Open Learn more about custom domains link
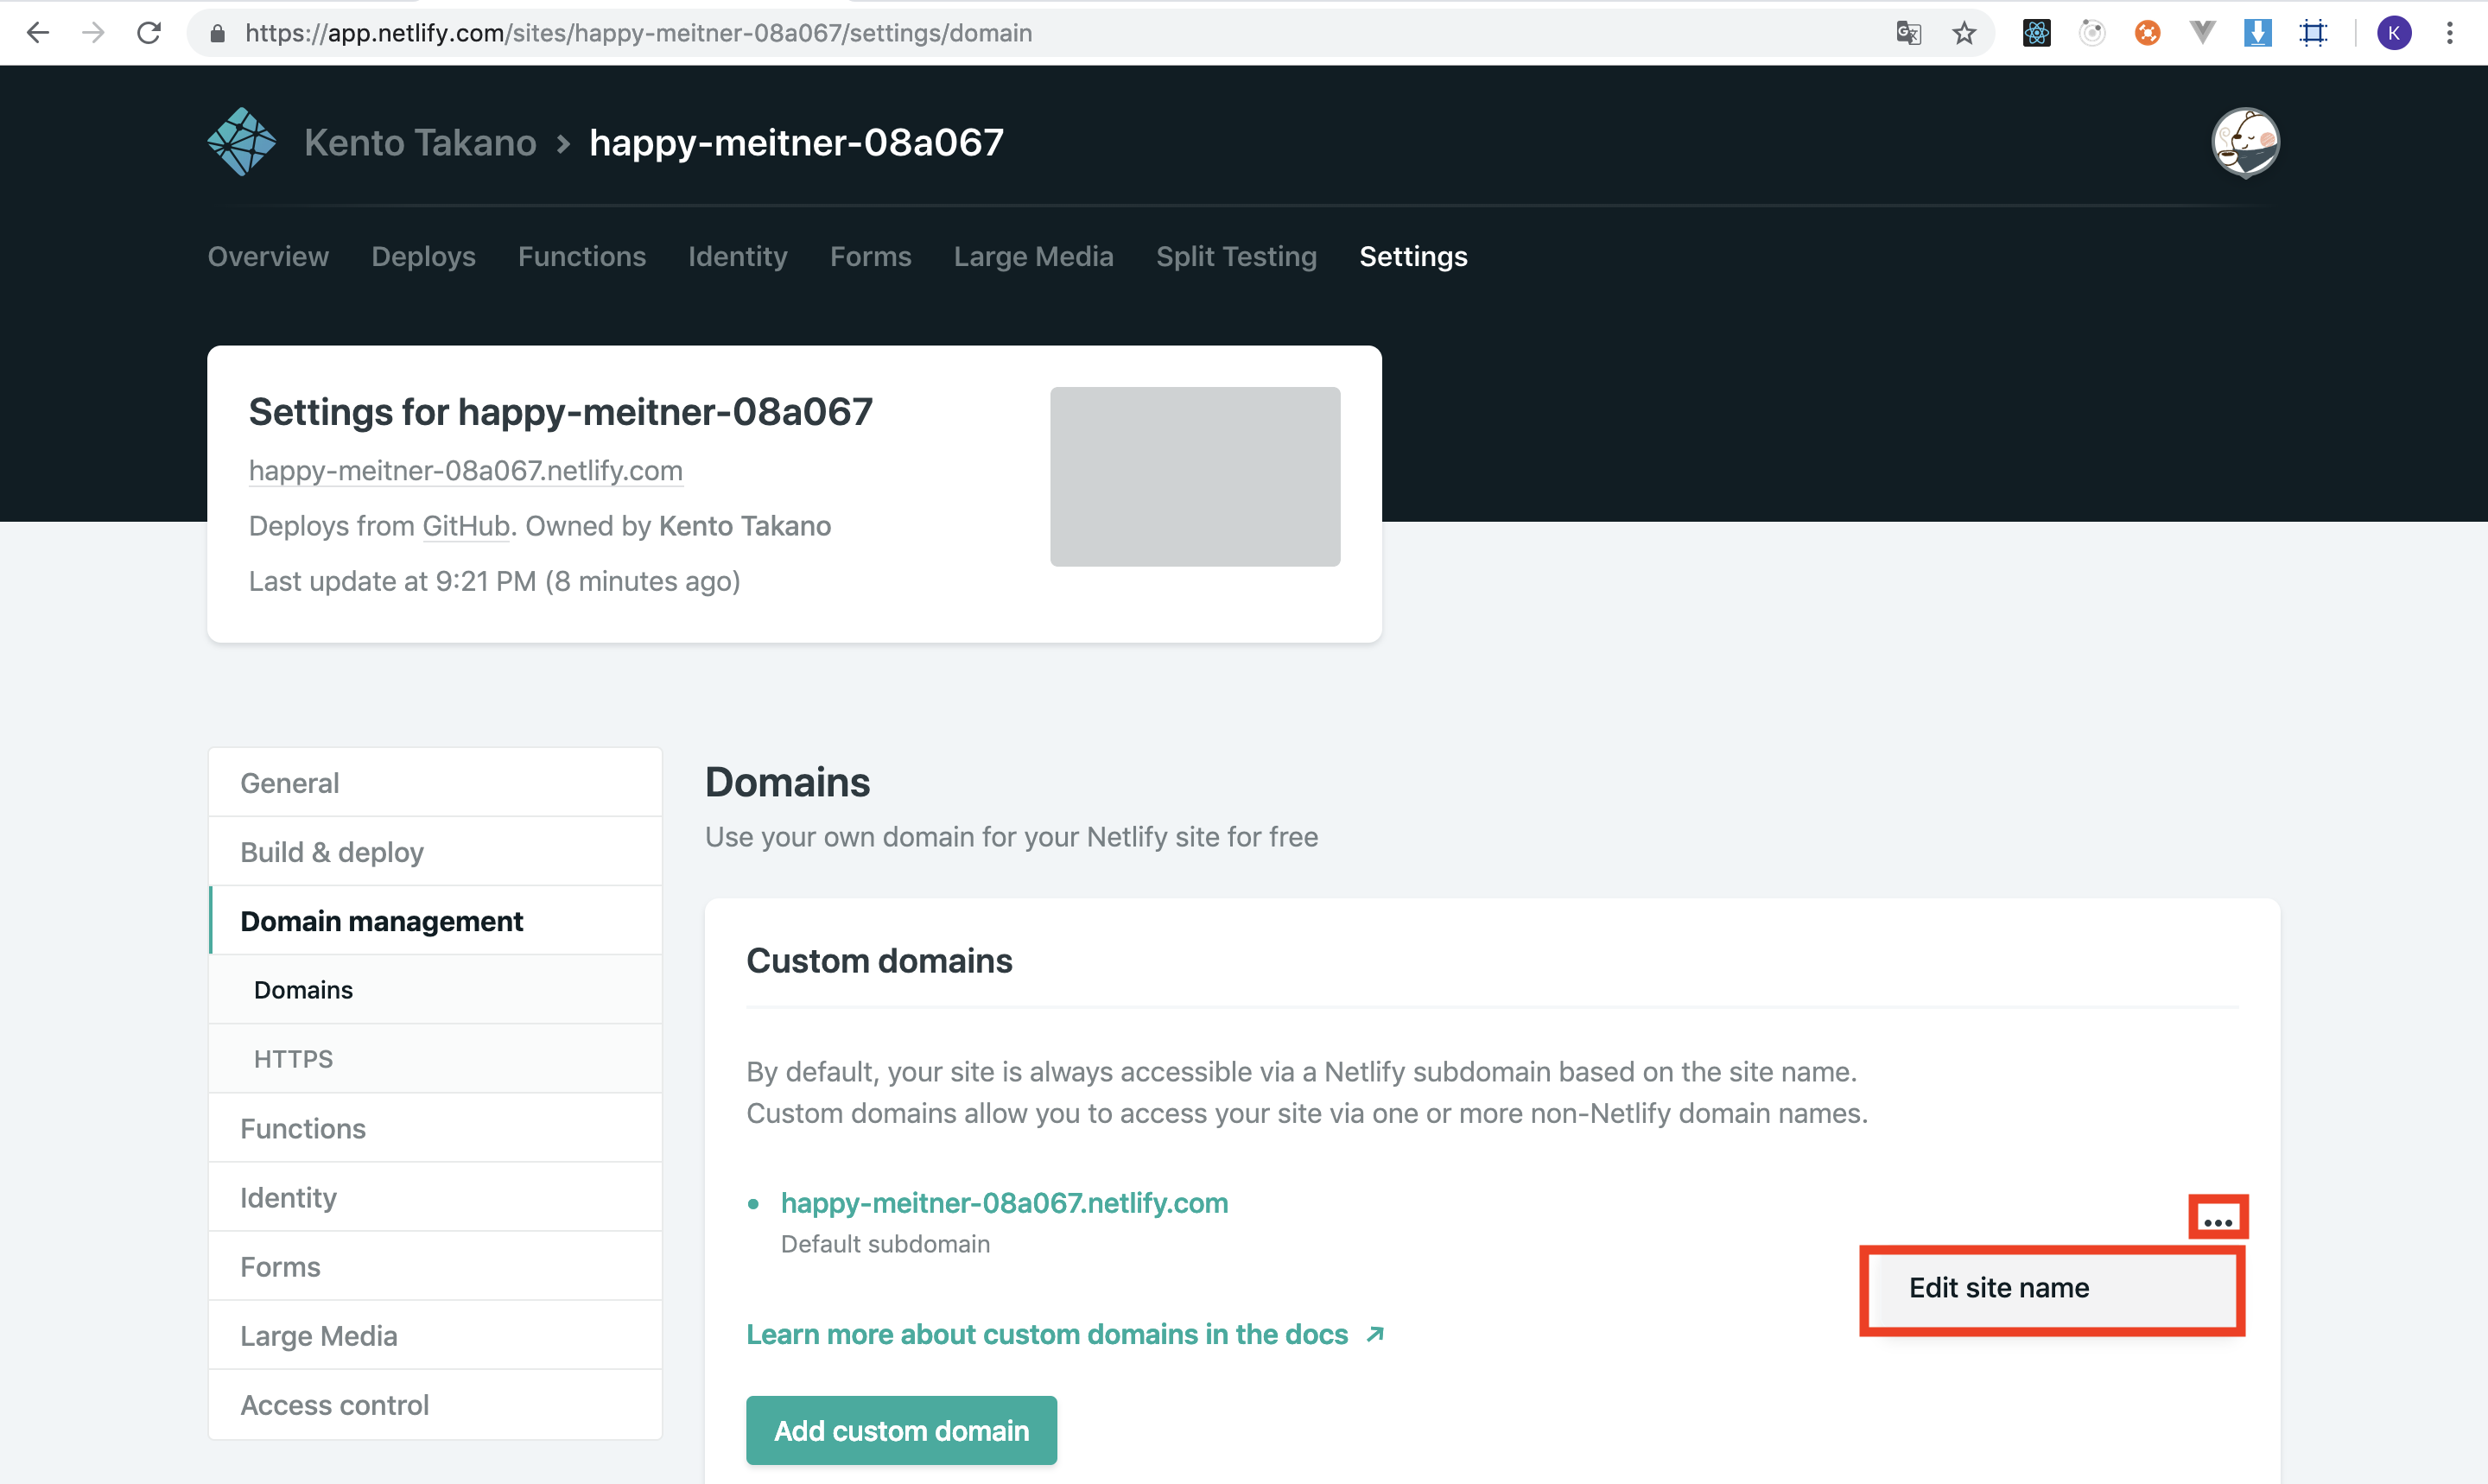 [x=1047, y=1335]
